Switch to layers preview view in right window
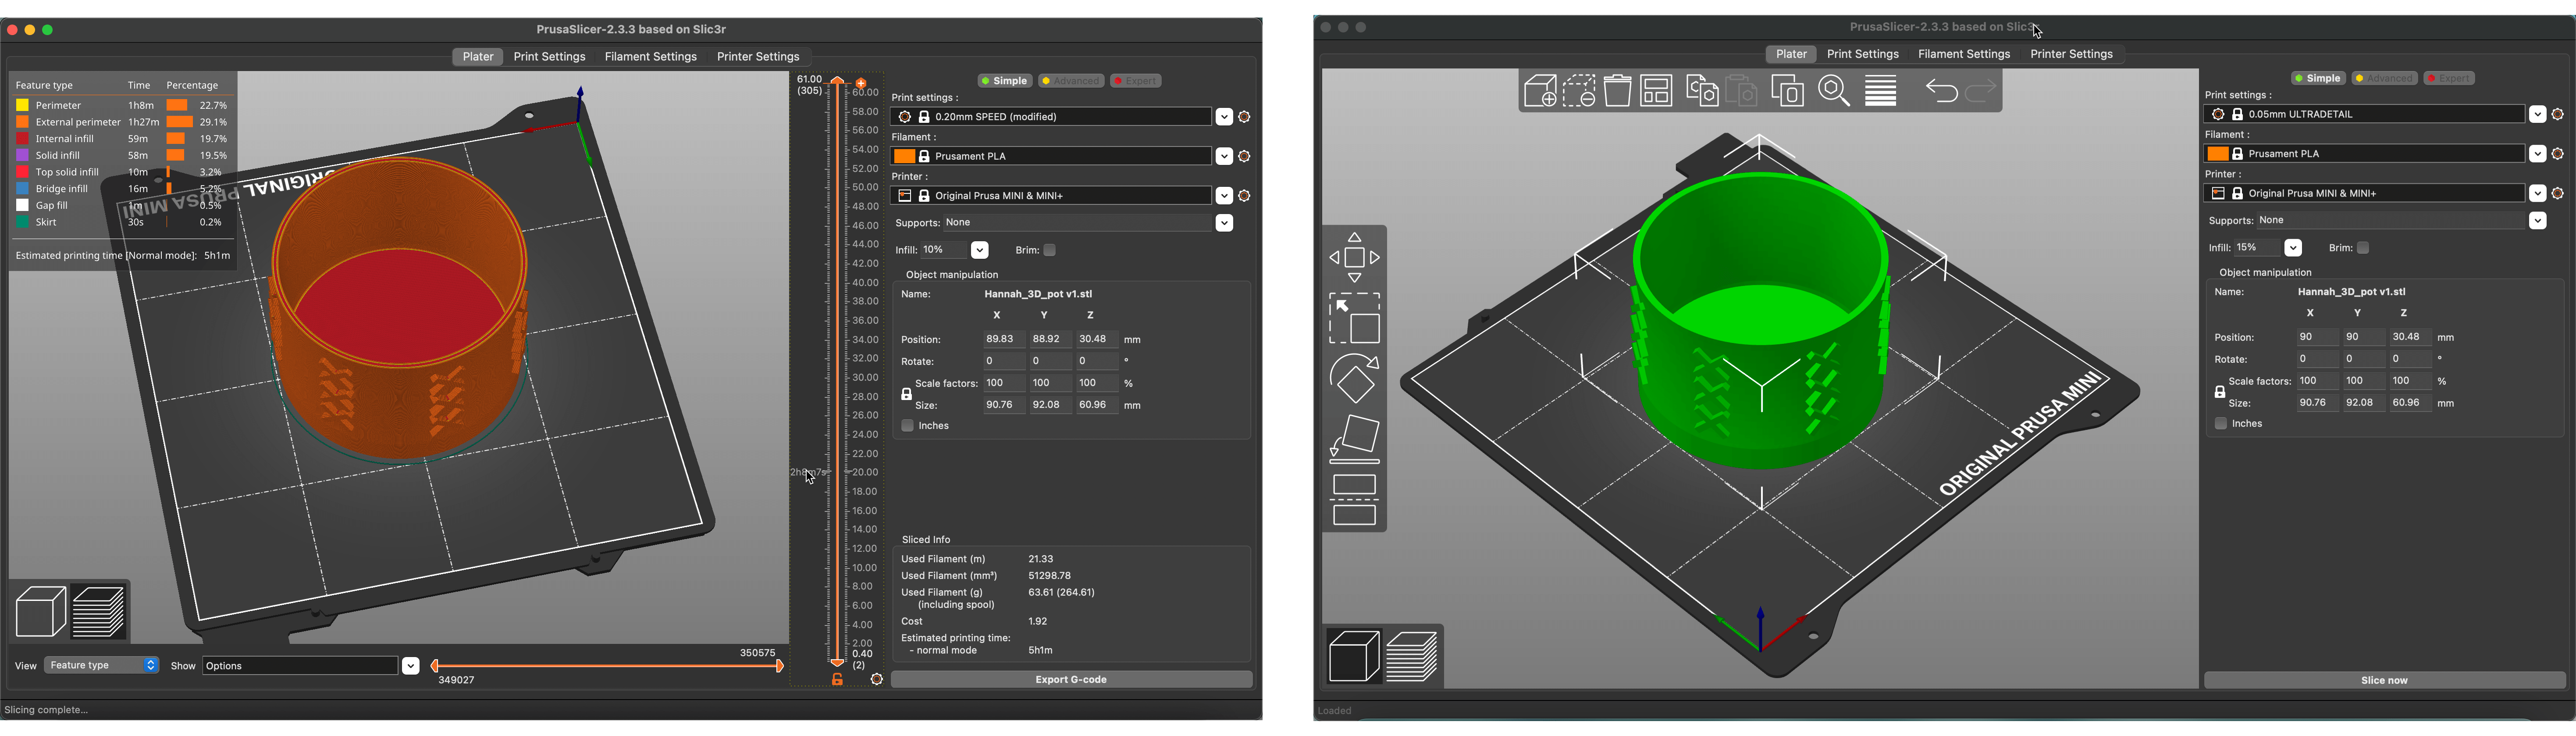This screenshot has height=736, width=2576. tap(1412, 657)
